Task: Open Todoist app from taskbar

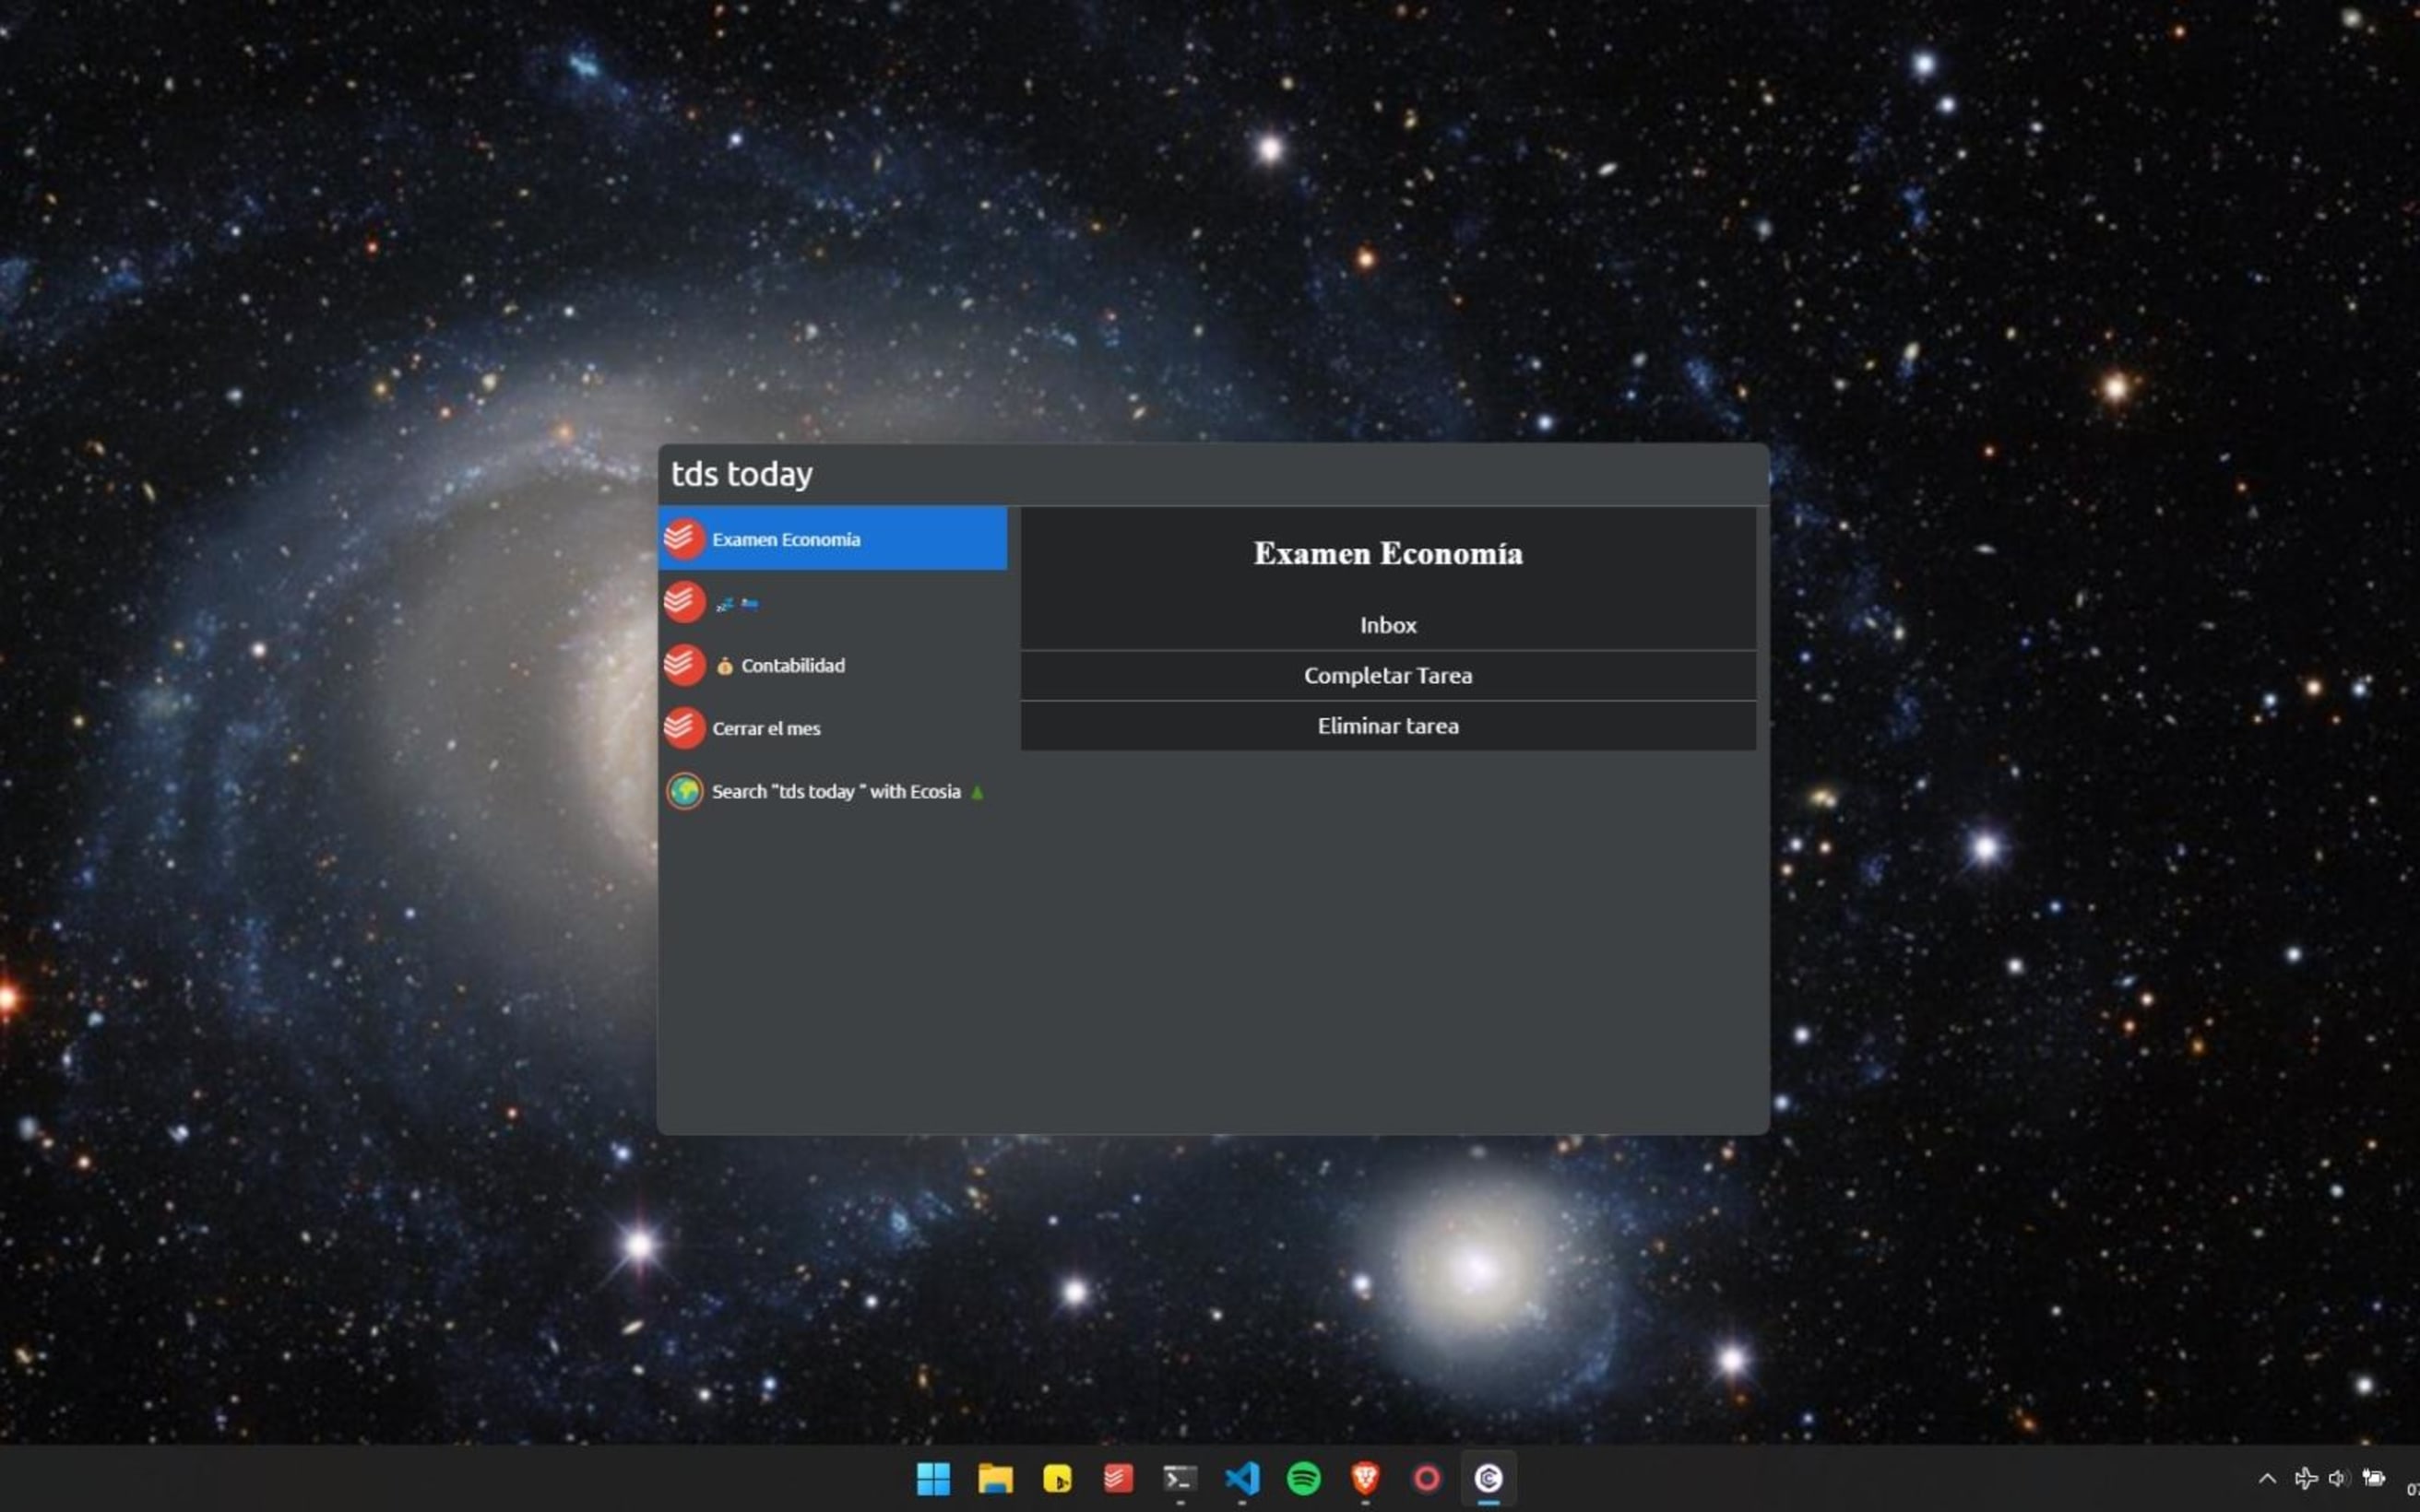Action: pyautogui.click(x=1117, y=1479)
